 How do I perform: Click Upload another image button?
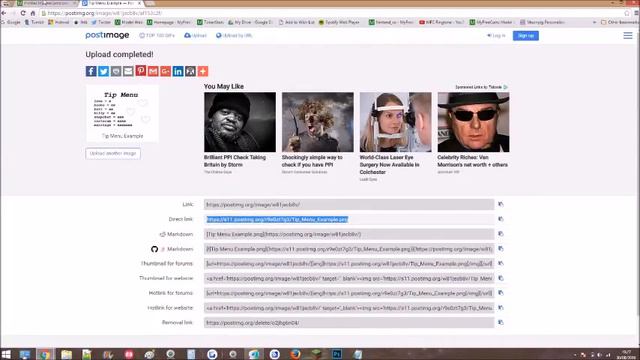113,153
